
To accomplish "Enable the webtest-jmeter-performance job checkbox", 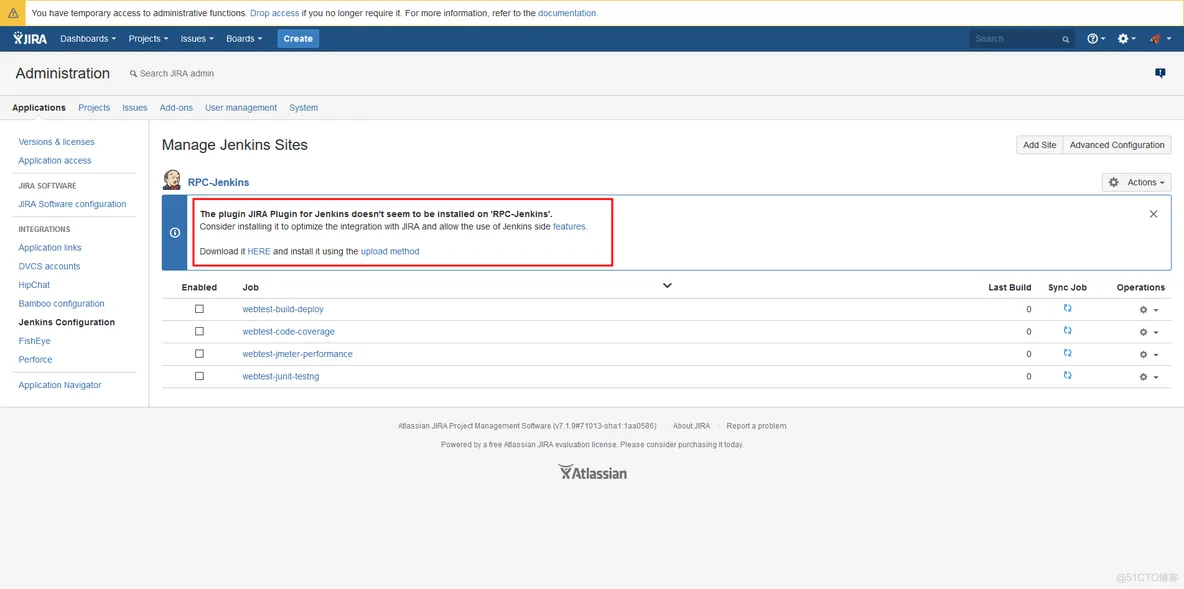I will pyautogui.click(x=199, y=353).
